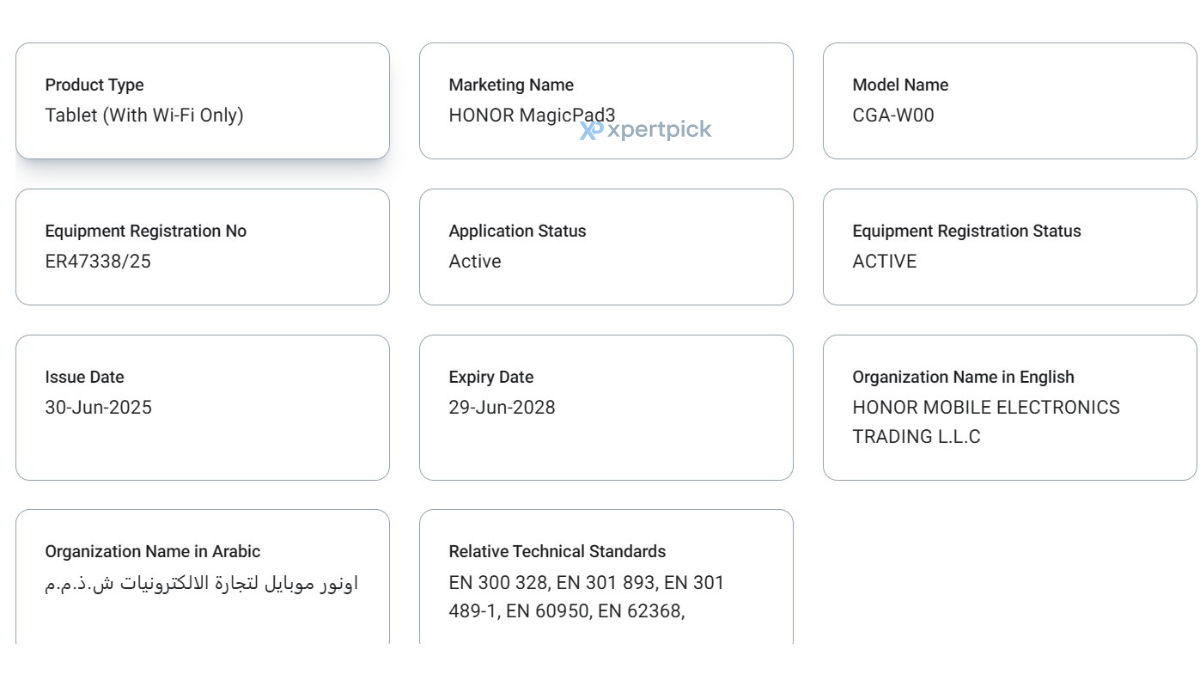Open the Organization Name in English card
1200x680 pixels.
coord(1010,408)
